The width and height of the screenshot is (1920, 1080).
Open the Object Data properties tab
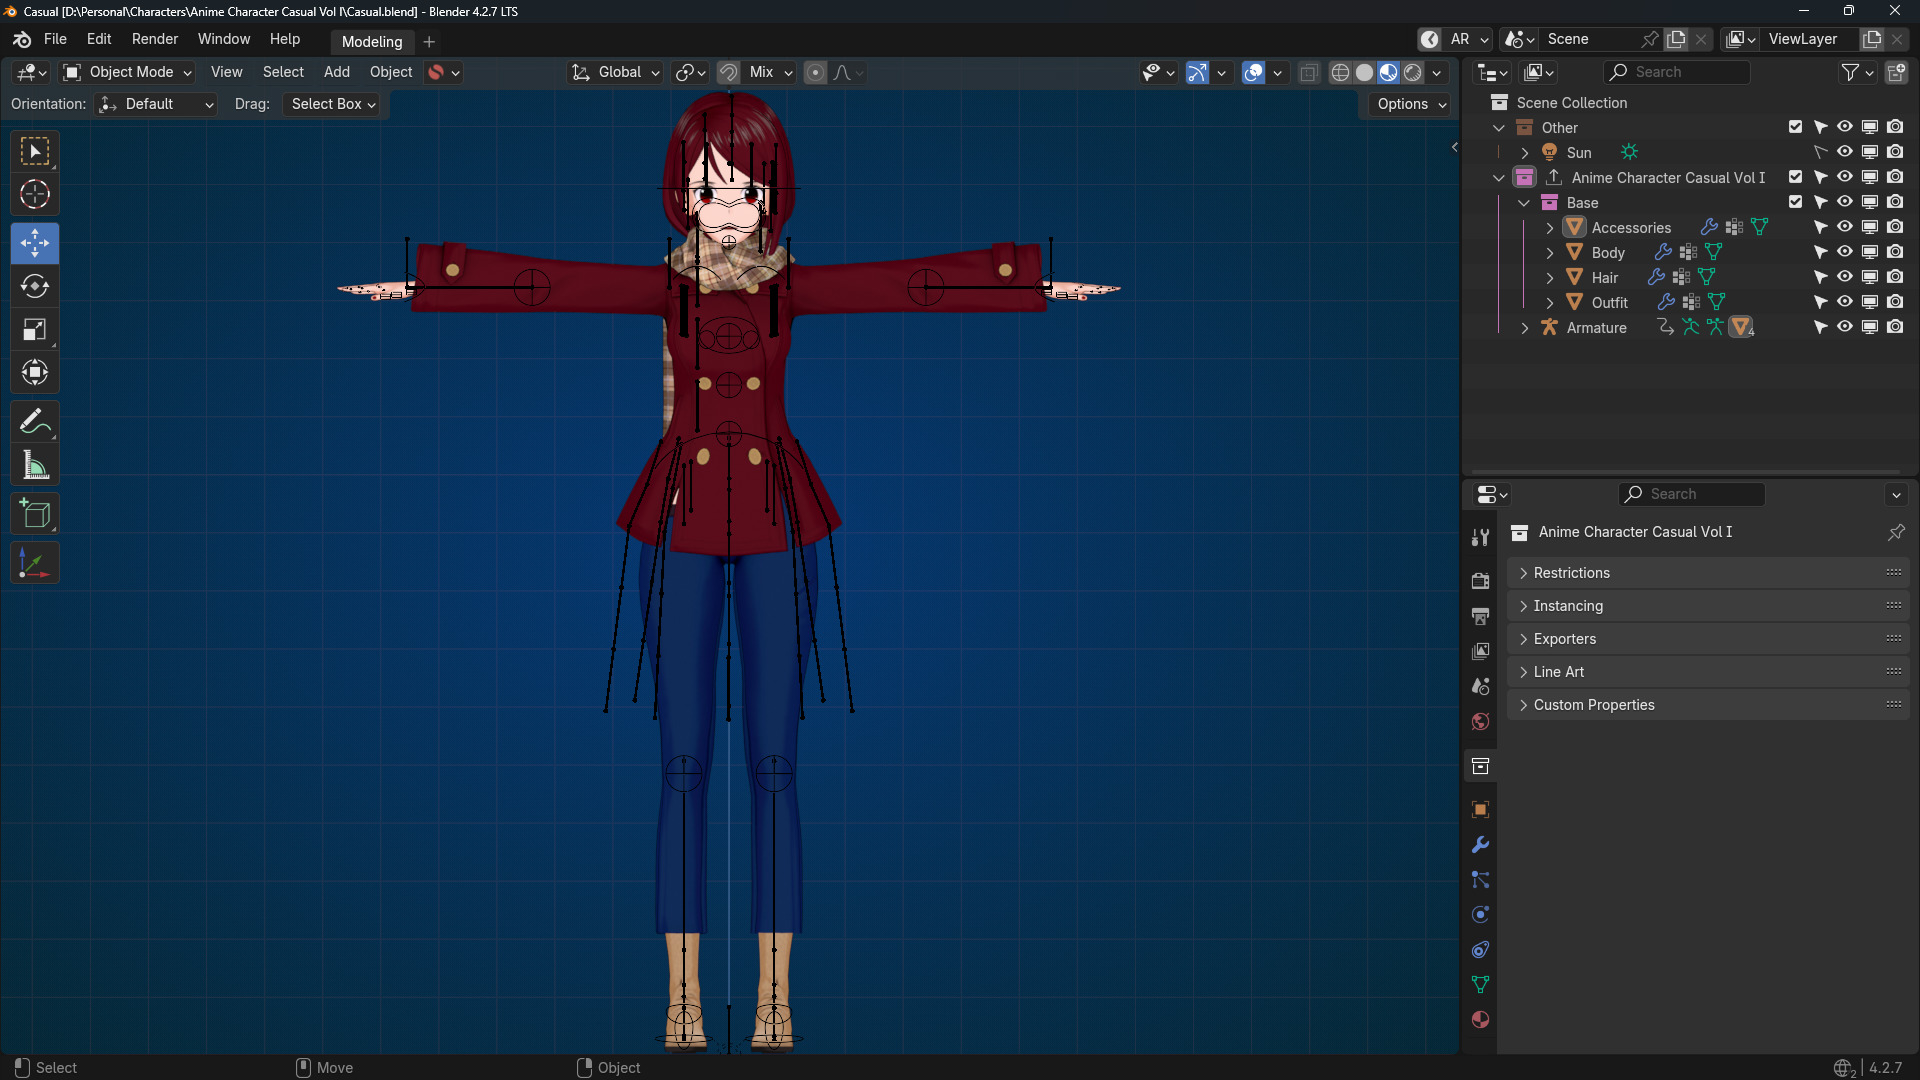tap(1481, 985)
